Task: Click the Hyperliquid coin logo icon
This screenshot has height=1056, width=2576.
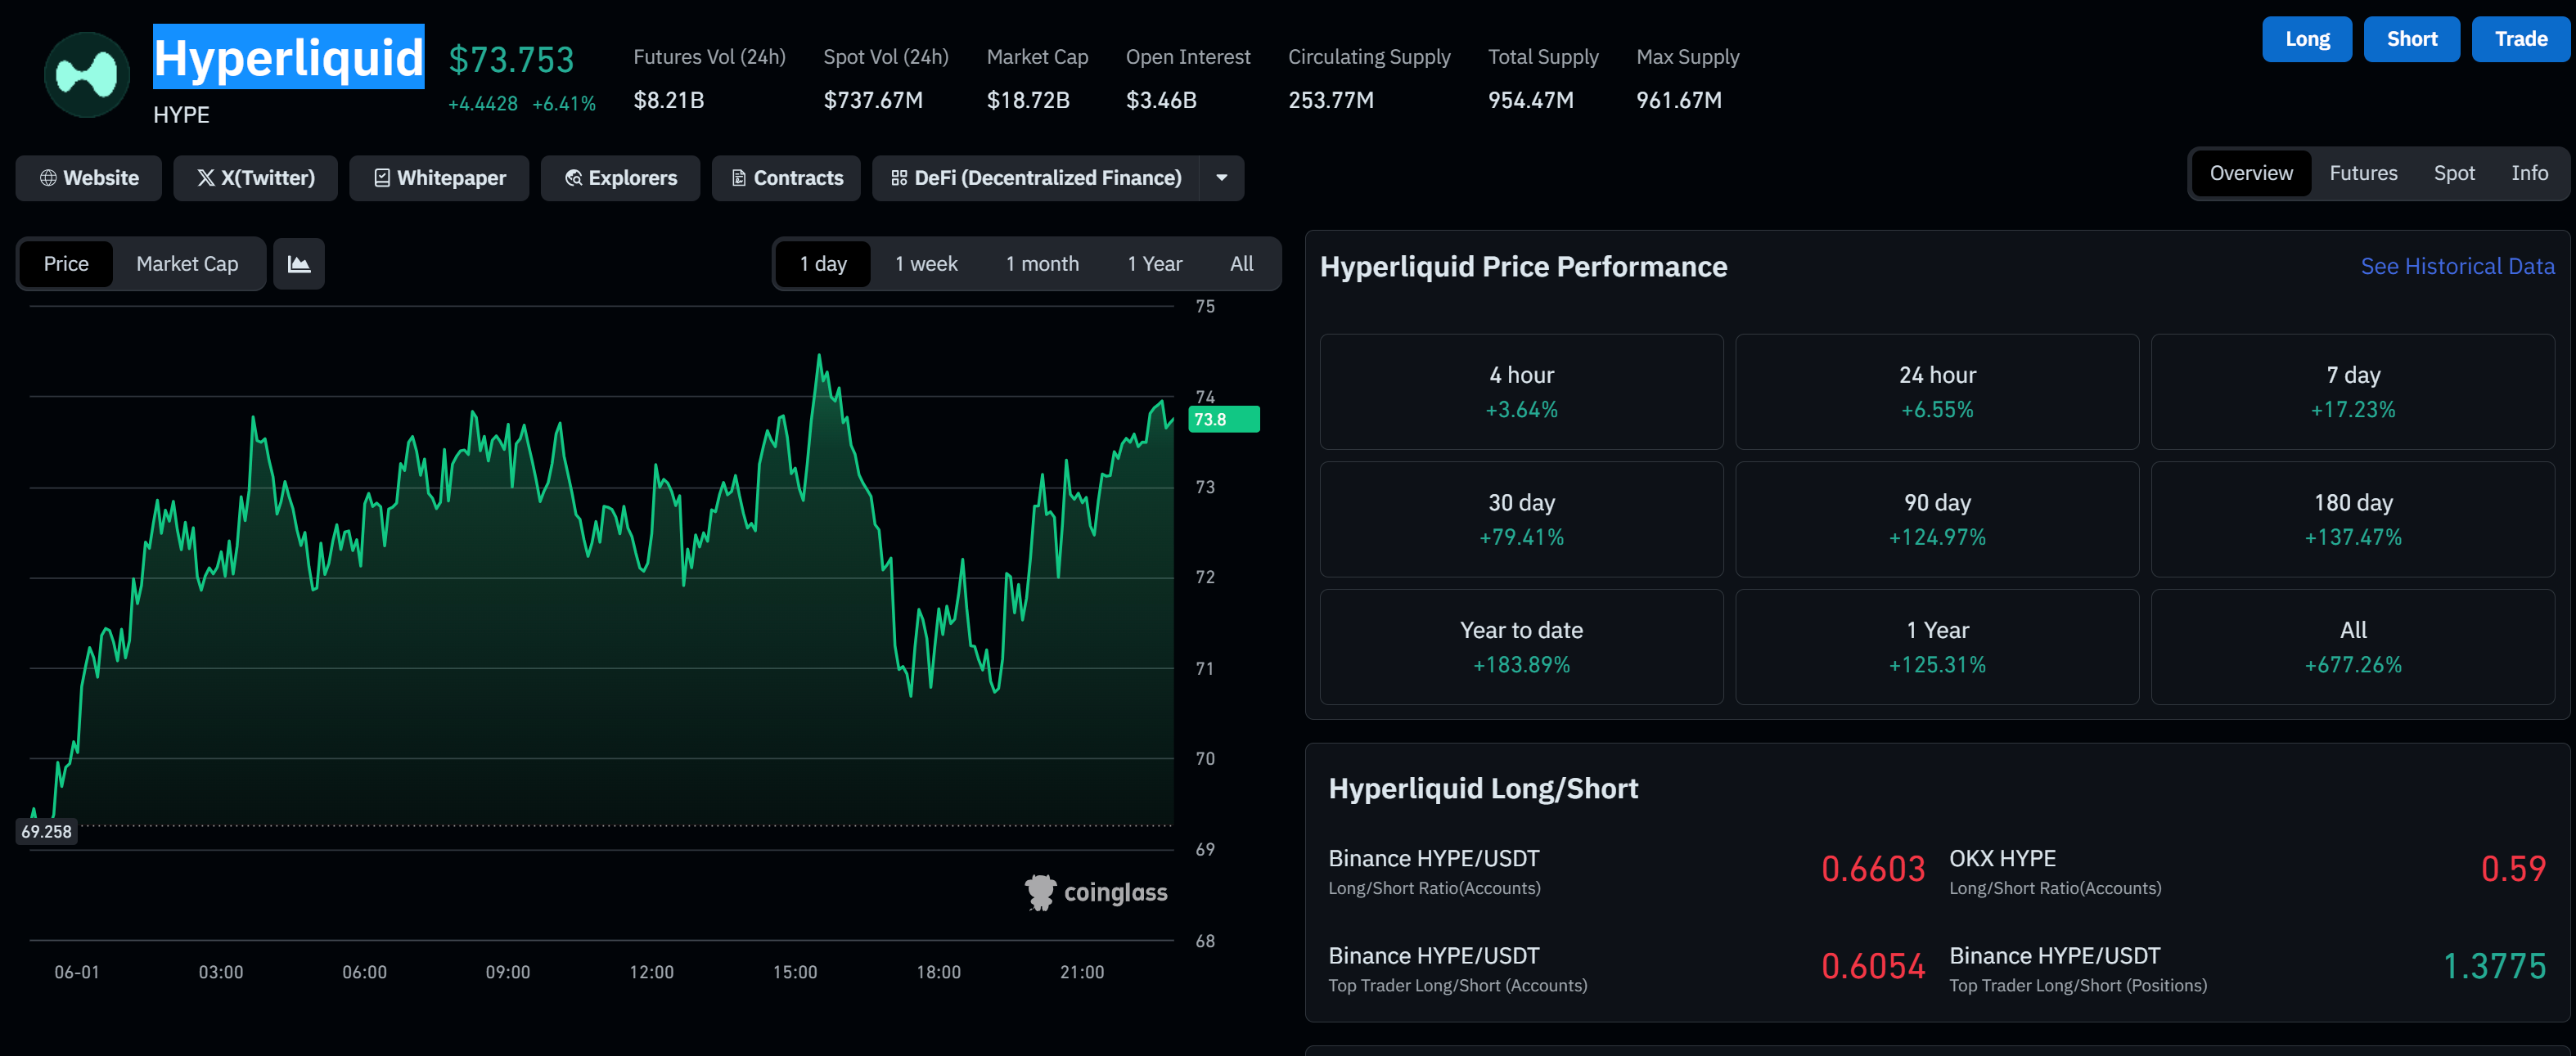Action: [87, 74]
